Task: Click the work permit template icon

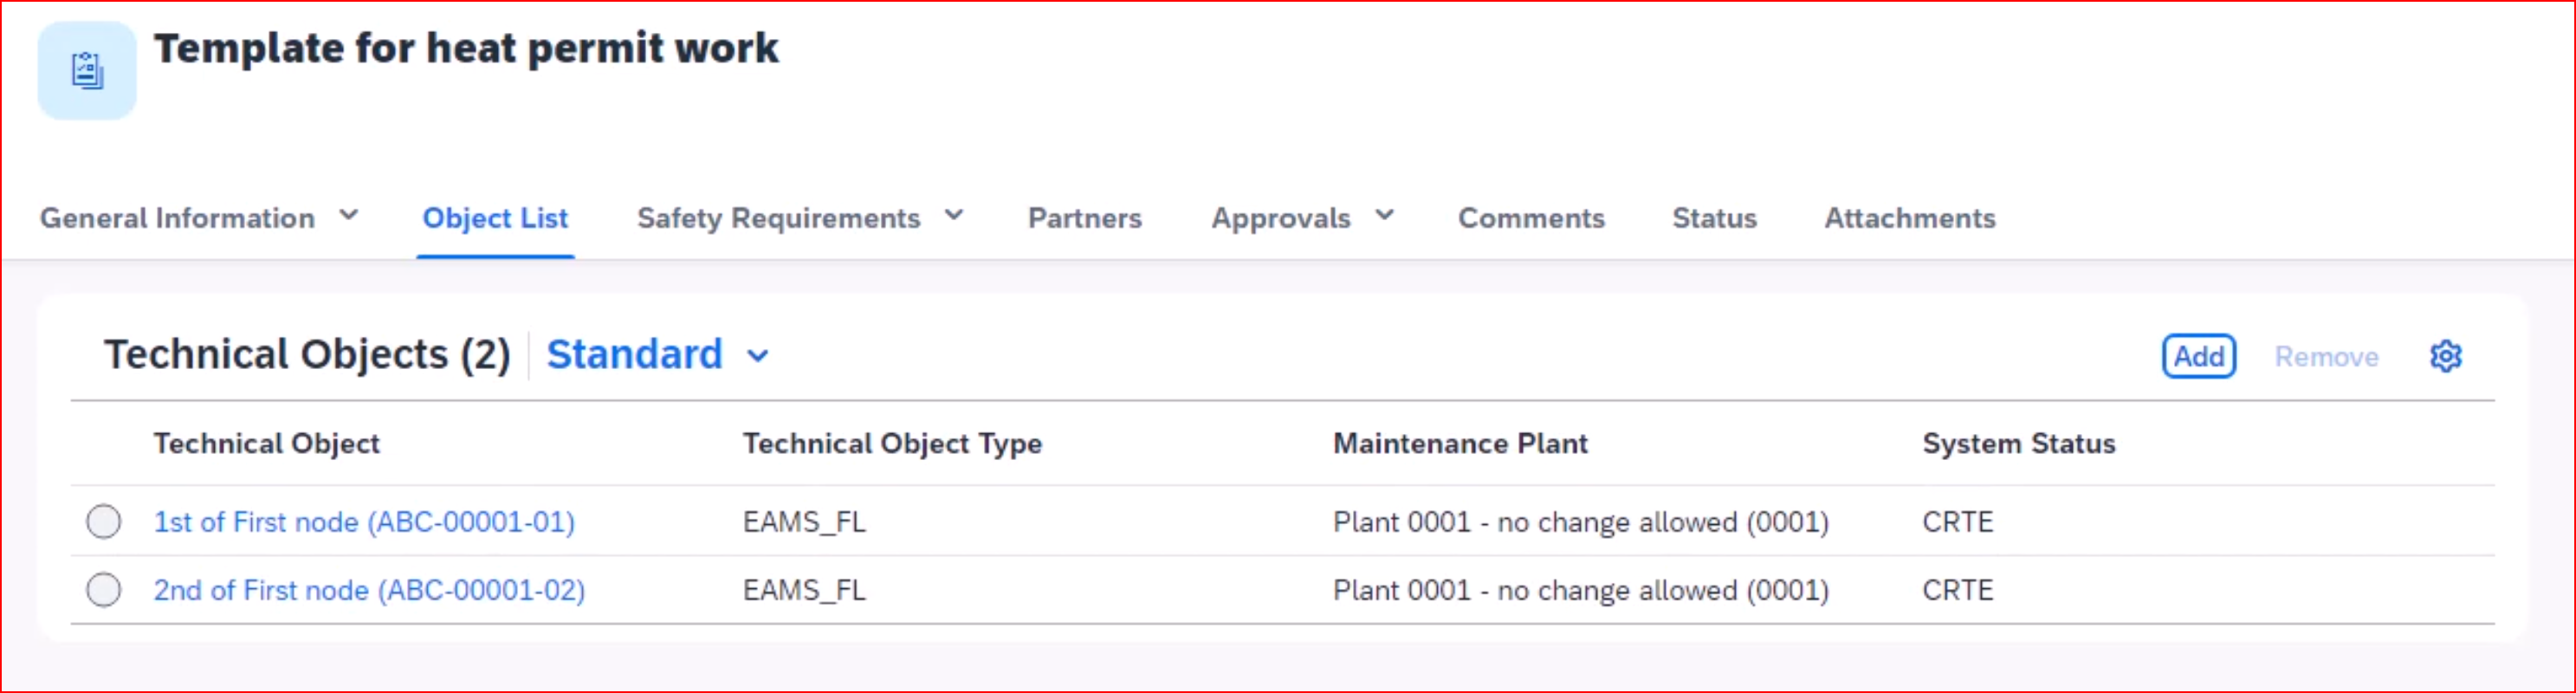Action: coord(87,71)
